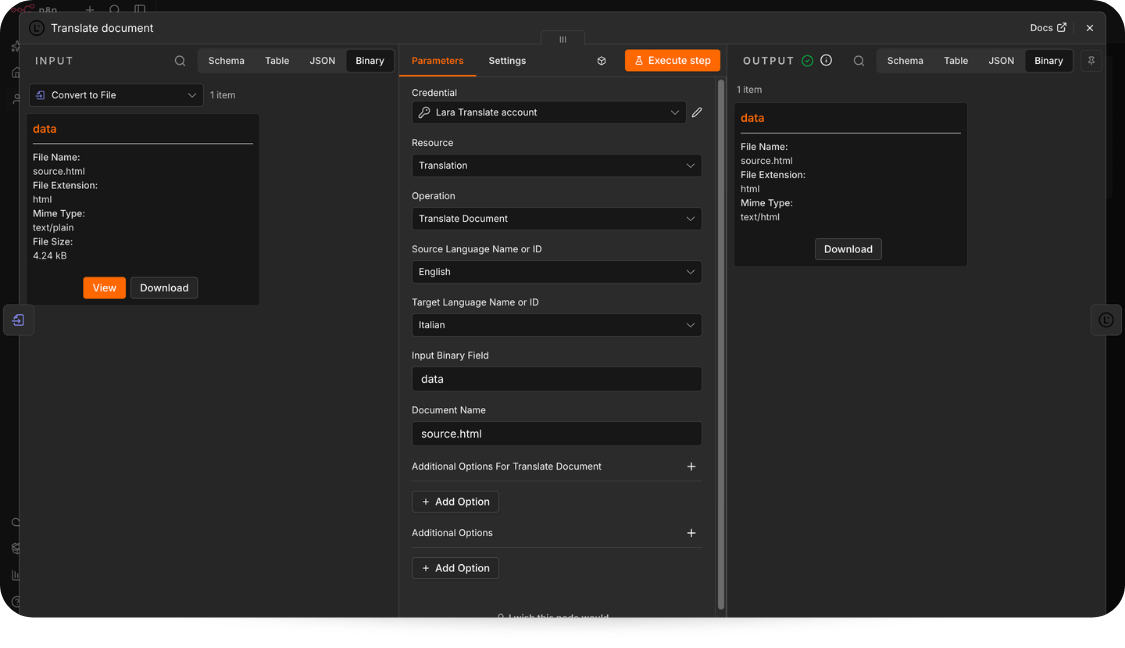This screenshot has height=648, width=1125.
Task: Click the panel drag handle at top
Action: (x=562, y=39)
